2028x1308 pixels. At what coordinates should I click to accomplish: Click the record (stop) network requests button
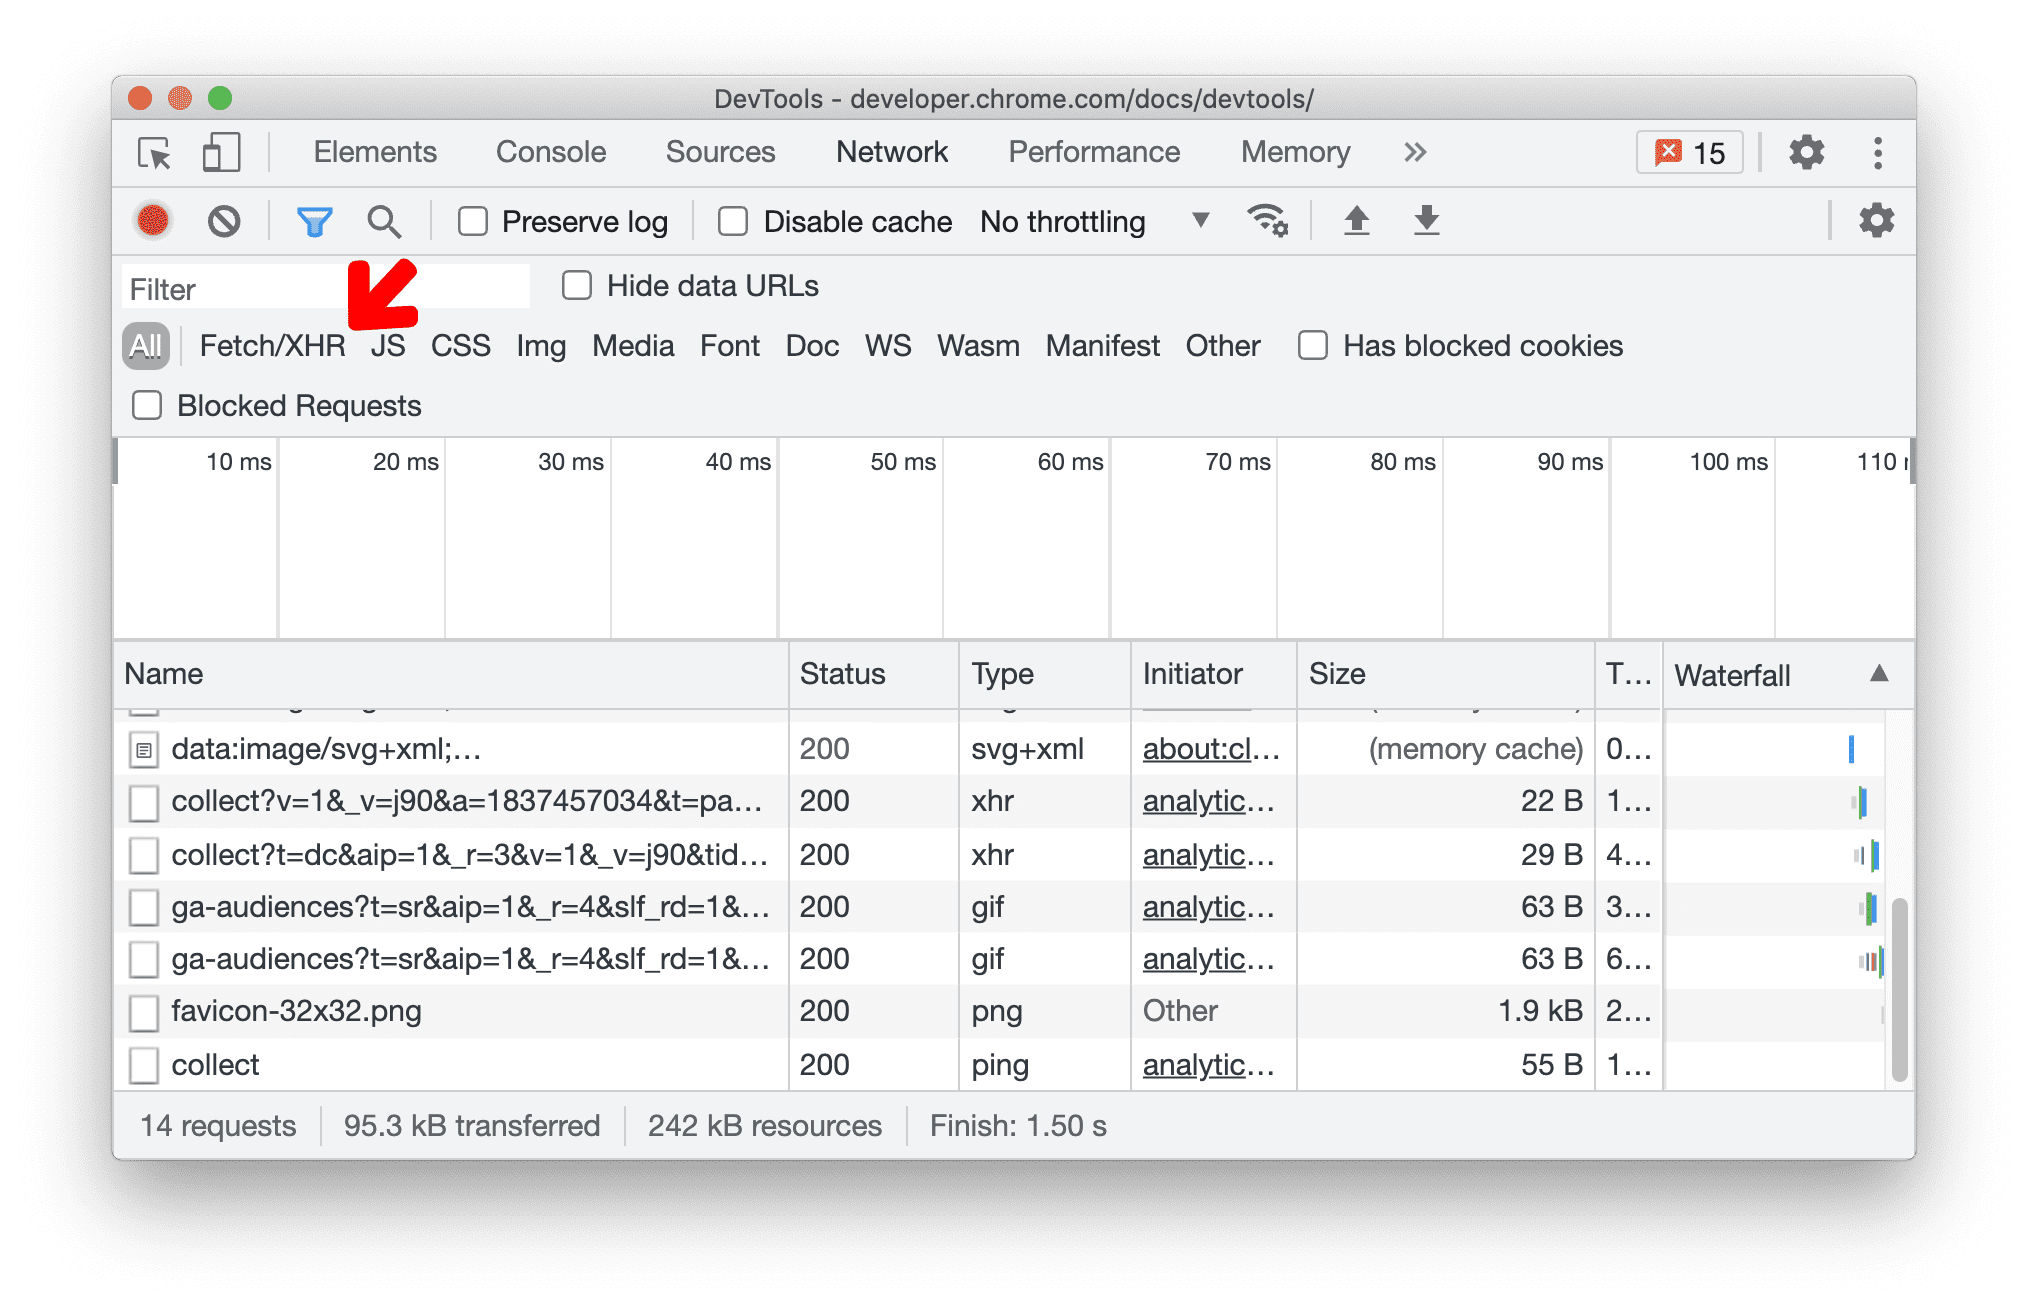tap(148, 222)
